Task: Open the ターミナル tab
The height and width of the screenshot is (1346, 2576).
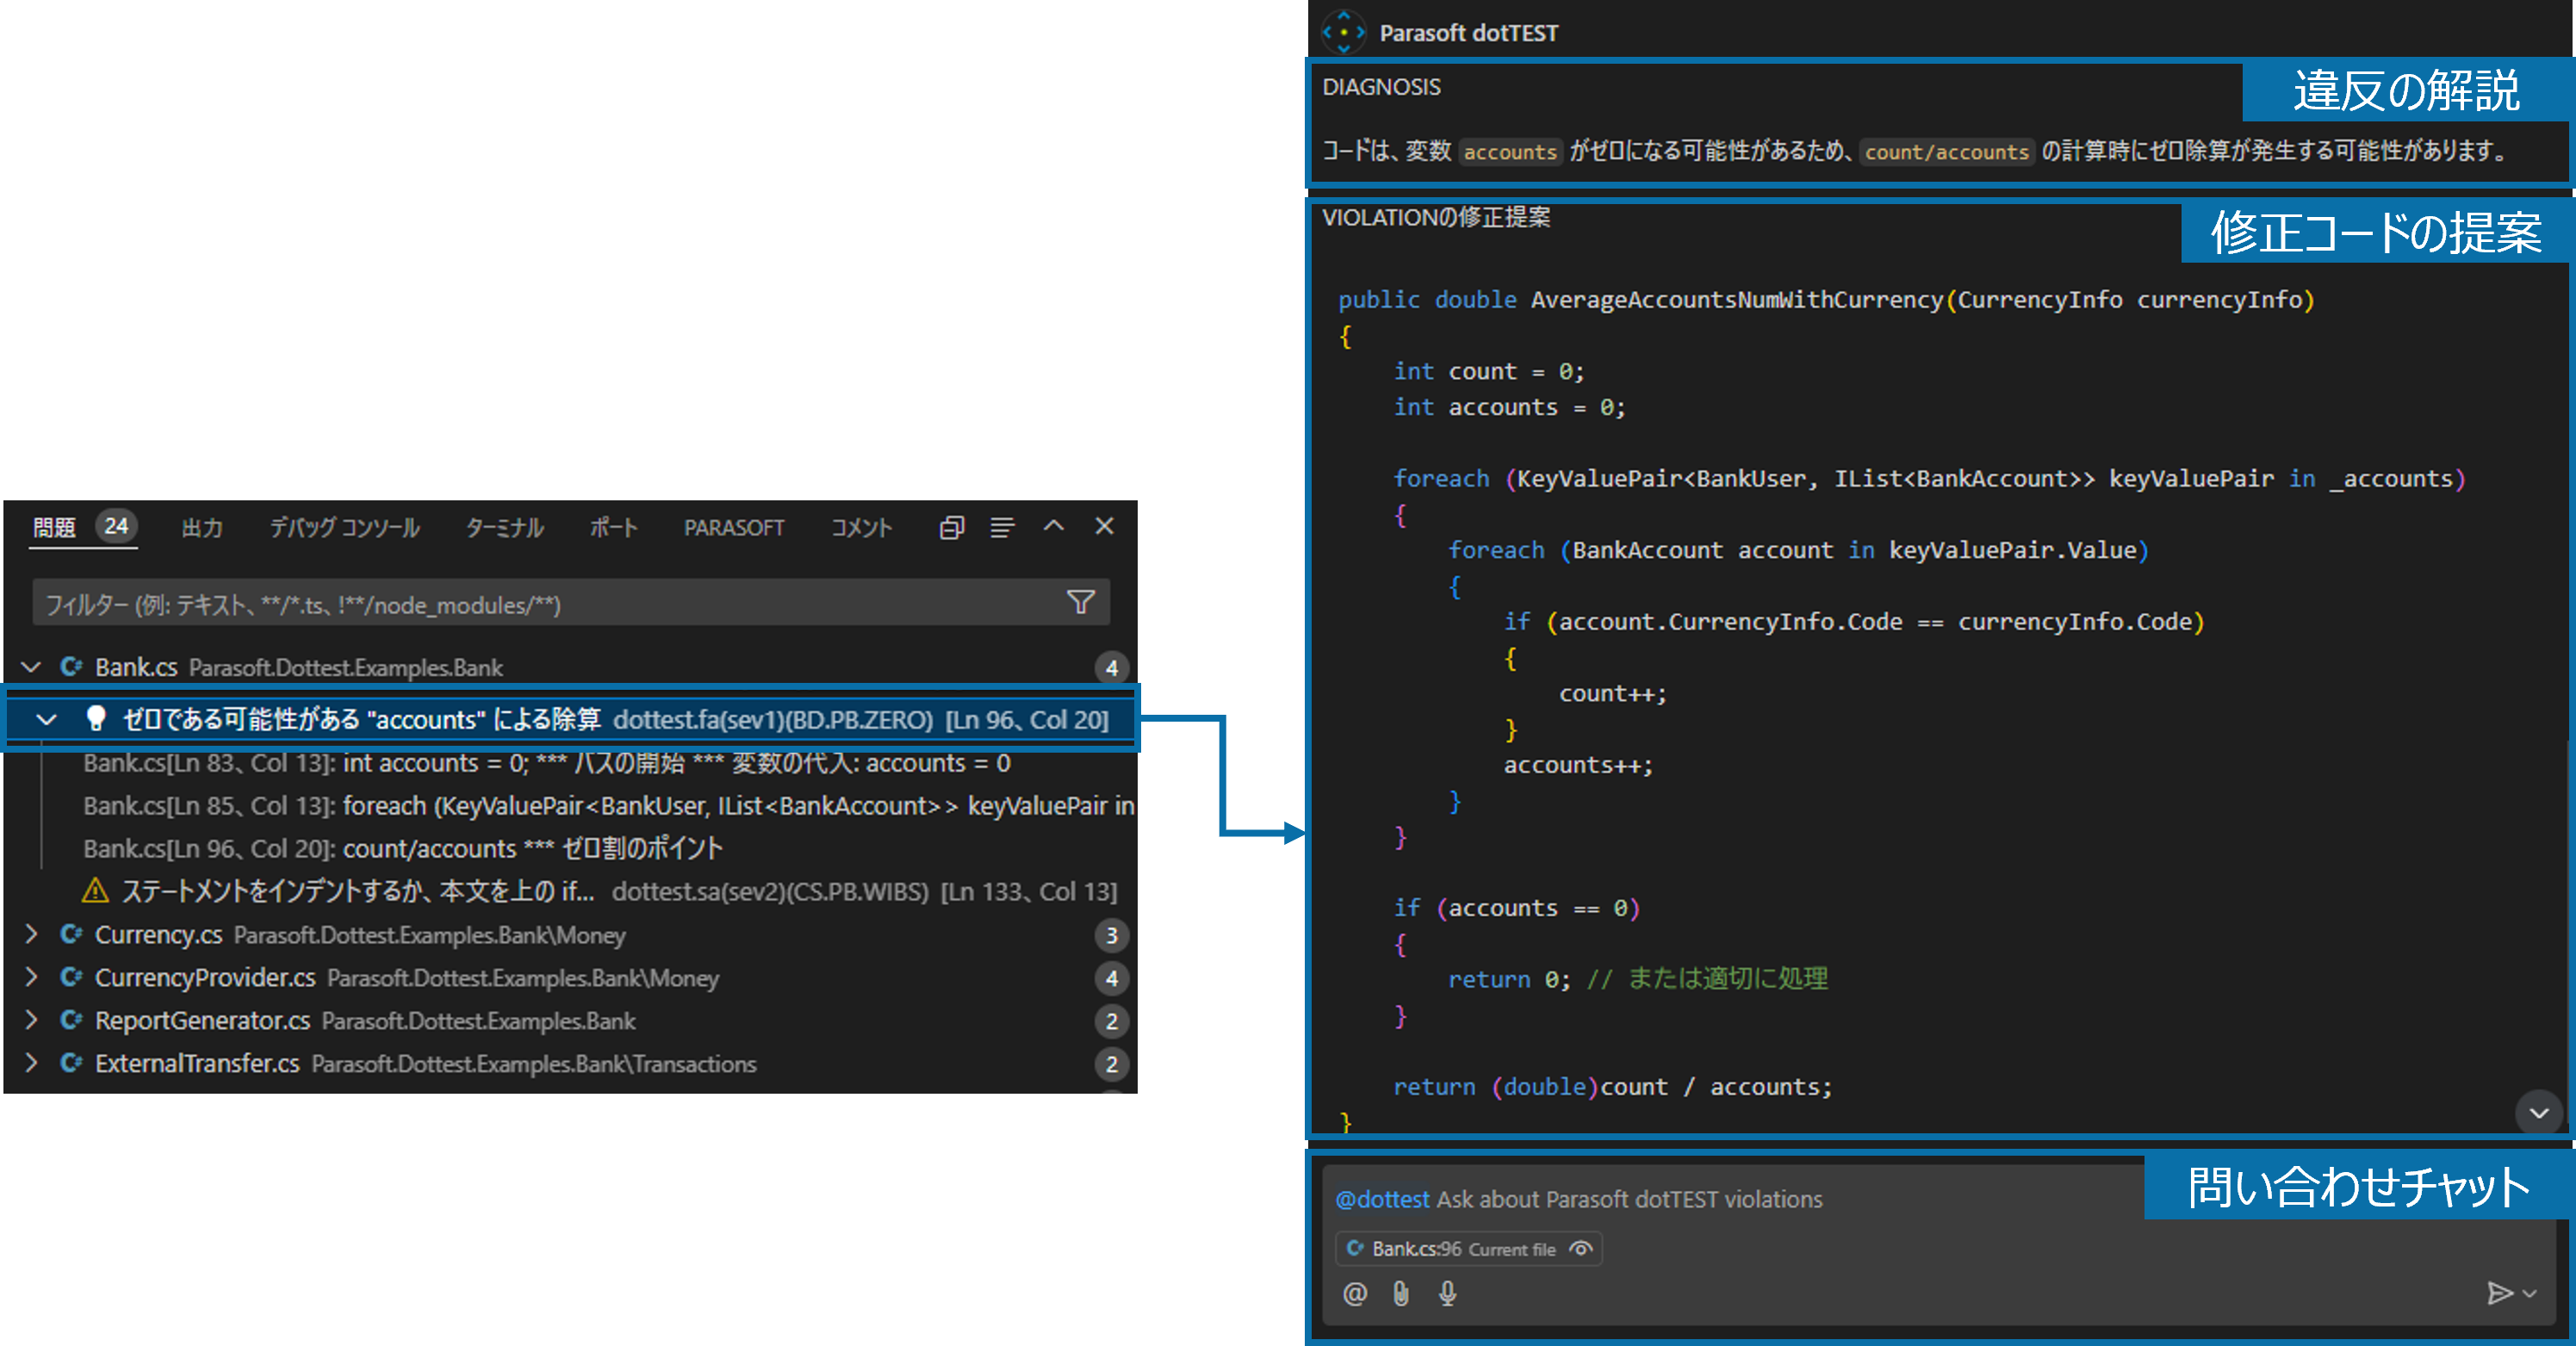Action: click(x=505, y=527)
